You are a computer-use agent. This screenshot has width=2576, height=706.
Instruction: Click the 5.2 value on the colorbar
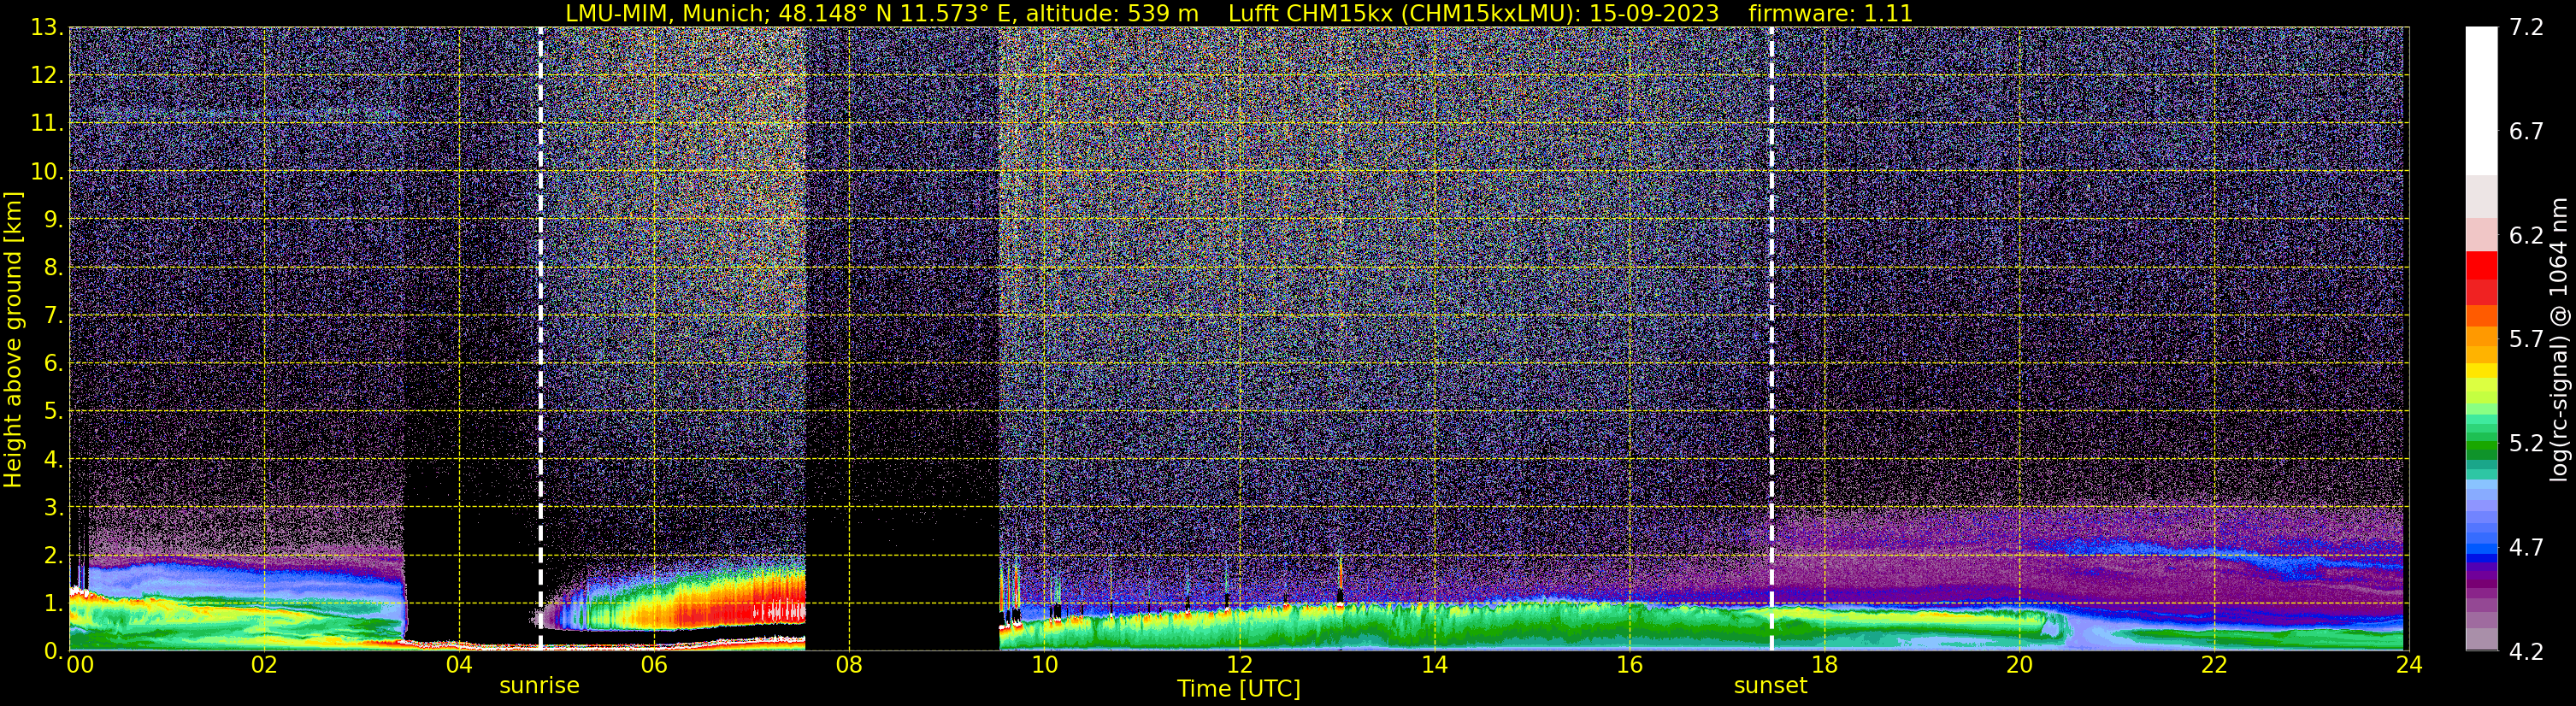[x=2526, y=443]
